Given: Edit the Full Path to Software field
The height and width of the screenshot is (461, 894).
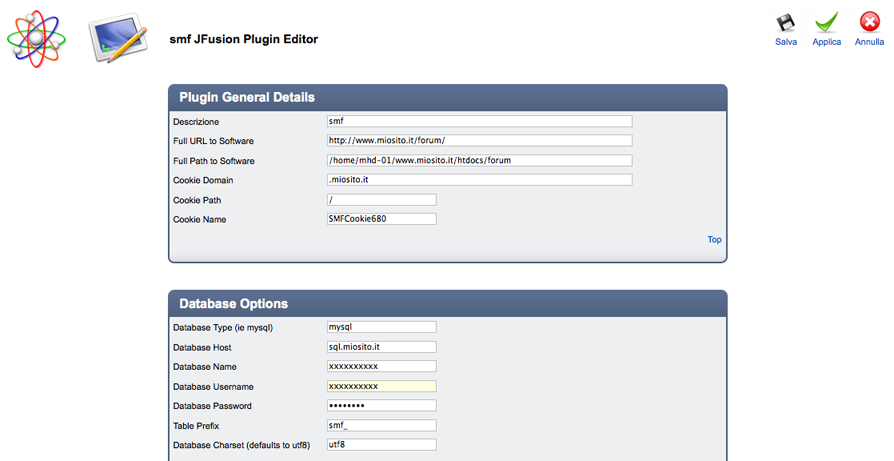Looking at the screenshot, I should pyautogui.click(x=479, y=161).
